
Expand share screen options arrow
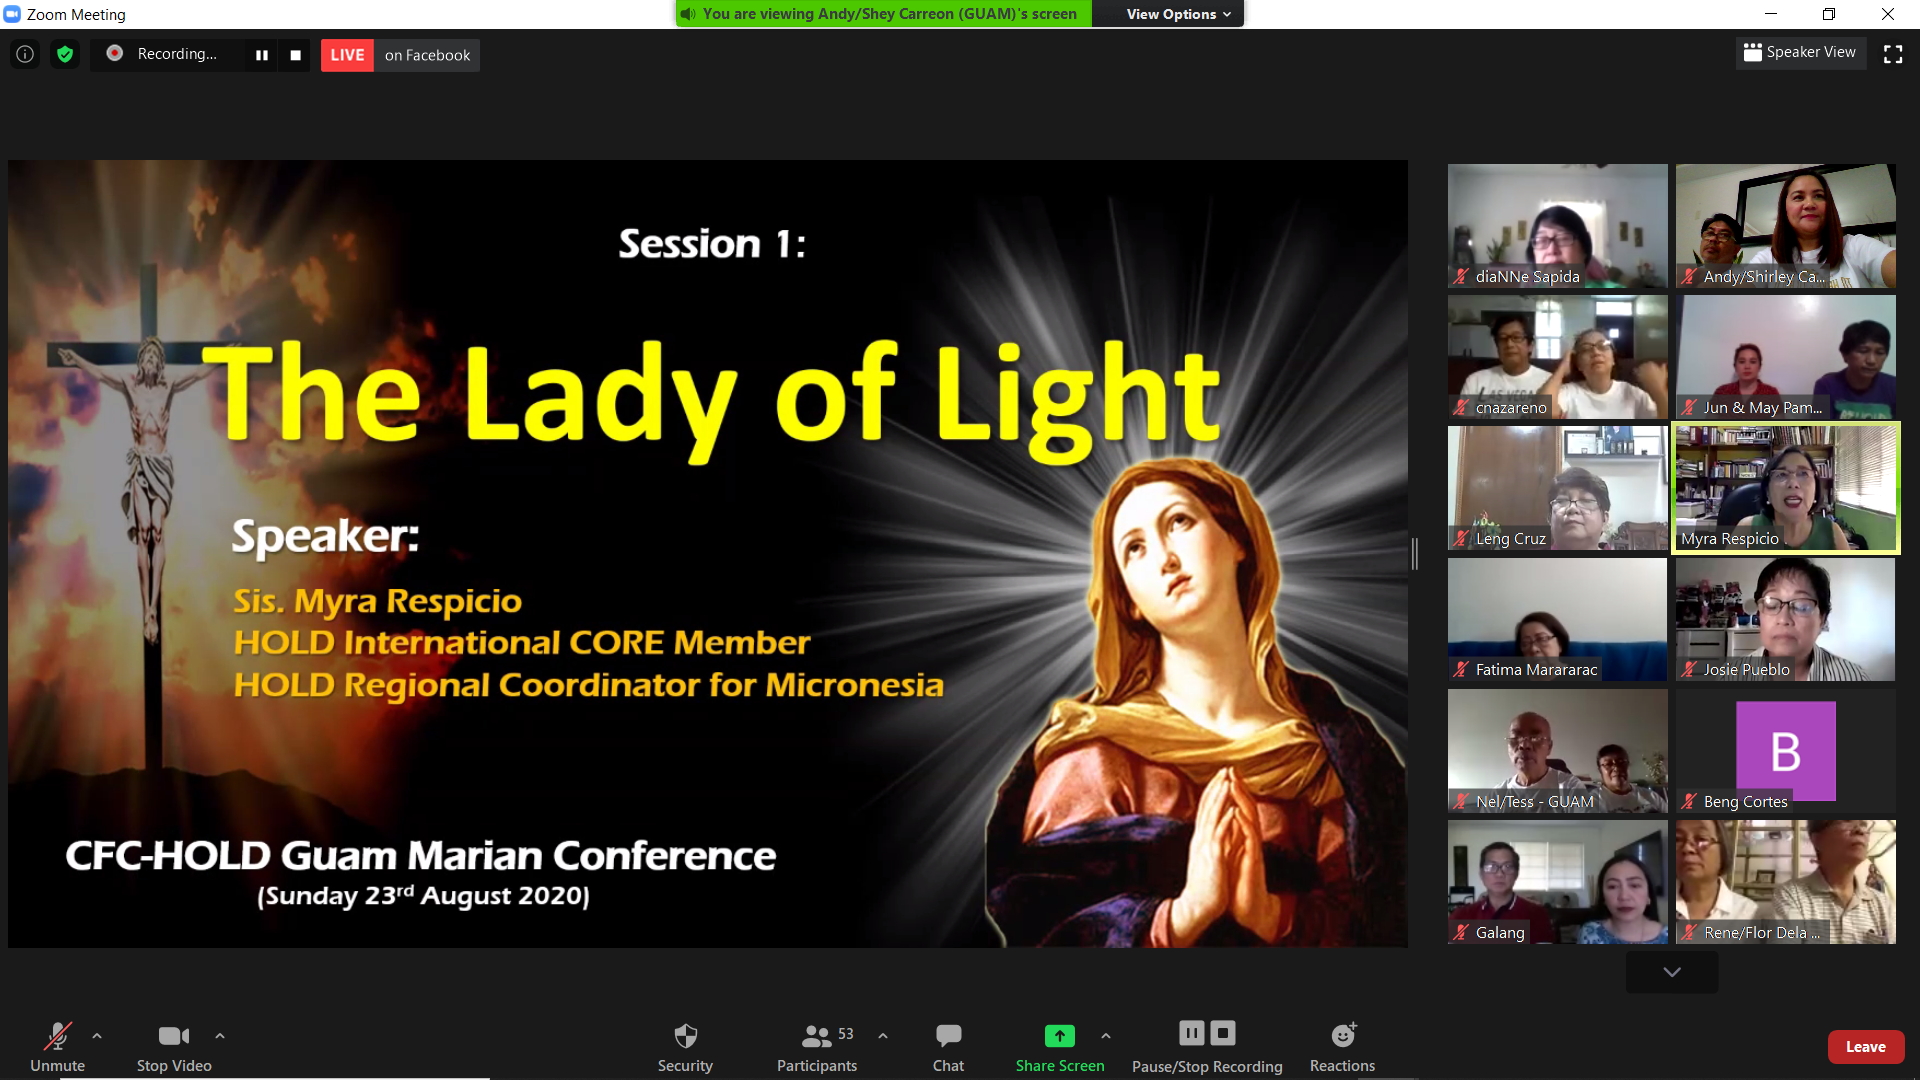(1106, 1036)
